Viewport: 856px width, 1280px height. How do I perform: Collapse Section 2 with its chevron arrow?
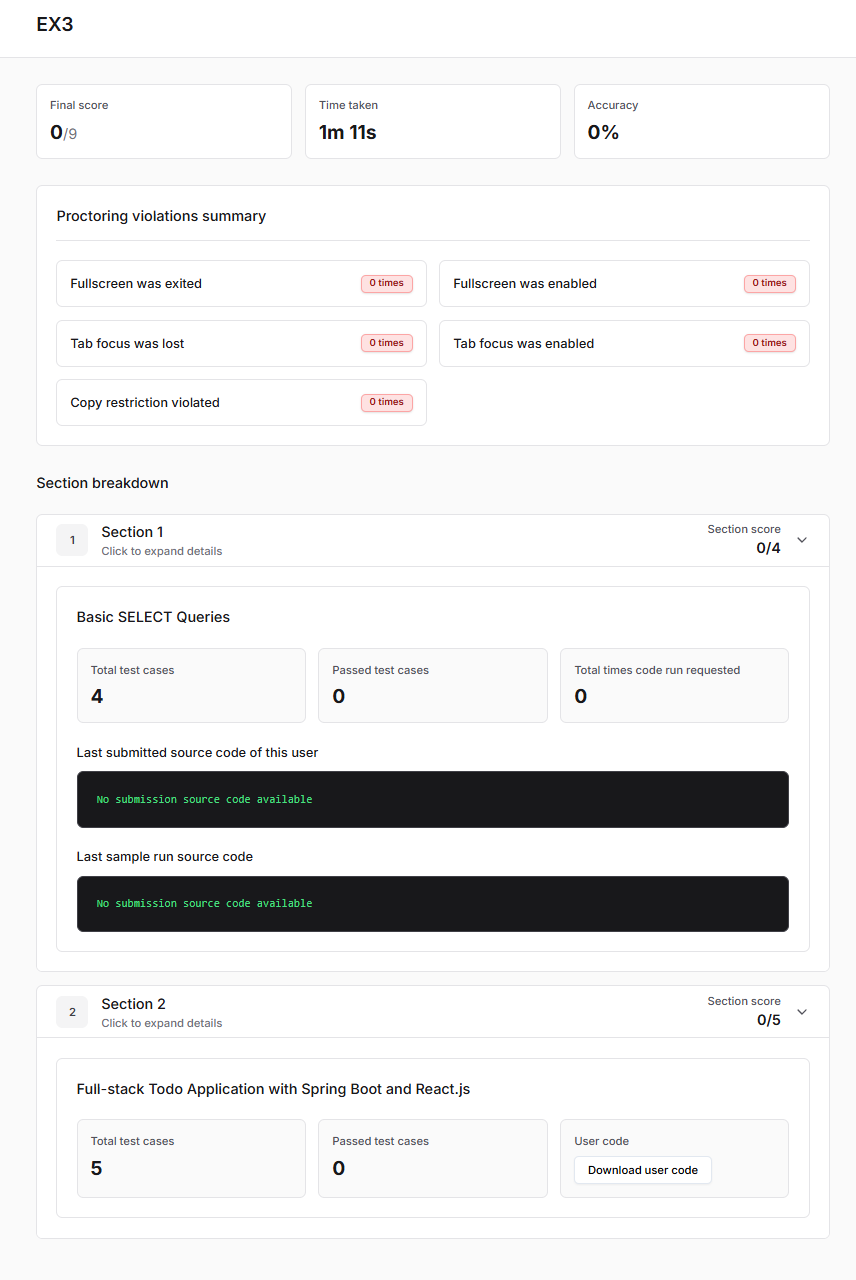pyautogui.click(x=801, y=1012)
